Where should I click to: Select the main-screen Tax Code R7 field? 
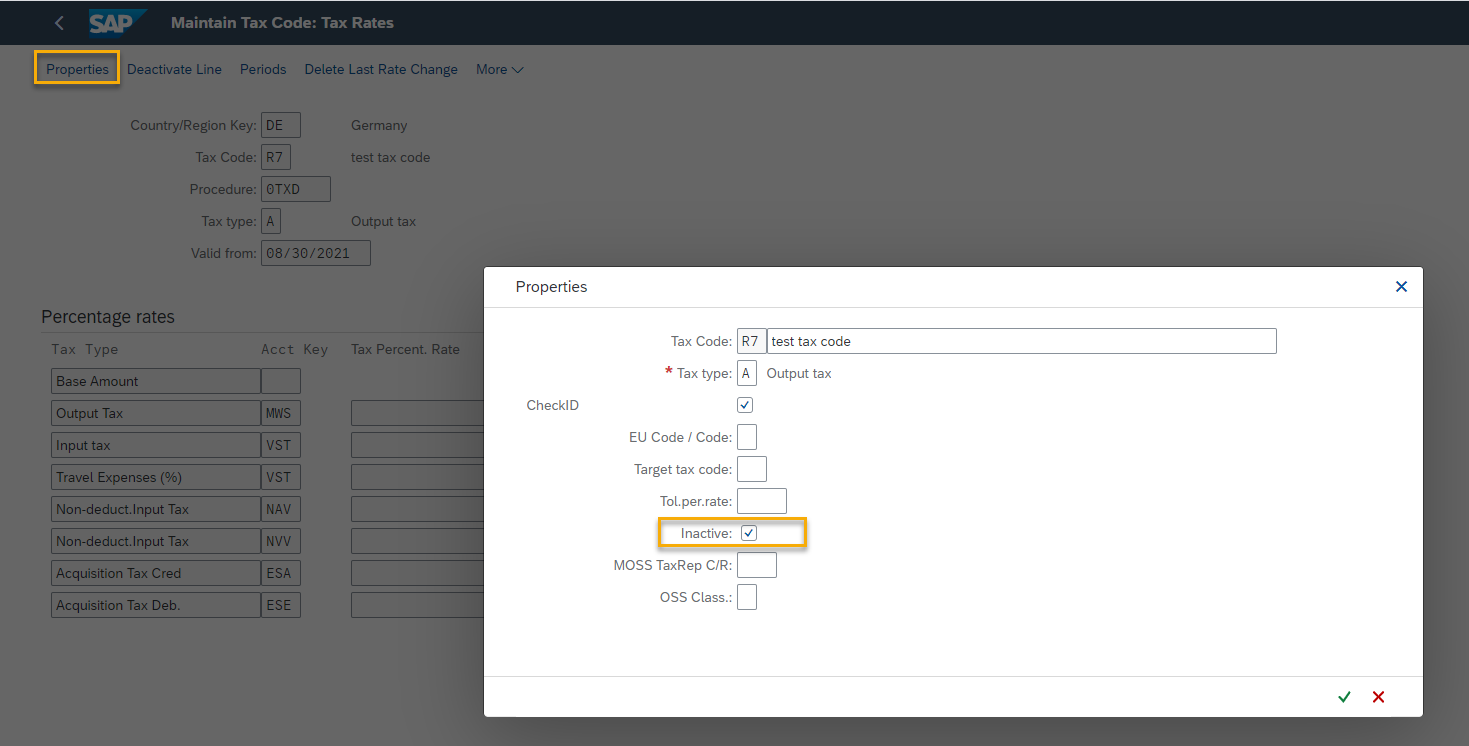tap(276, 157)
